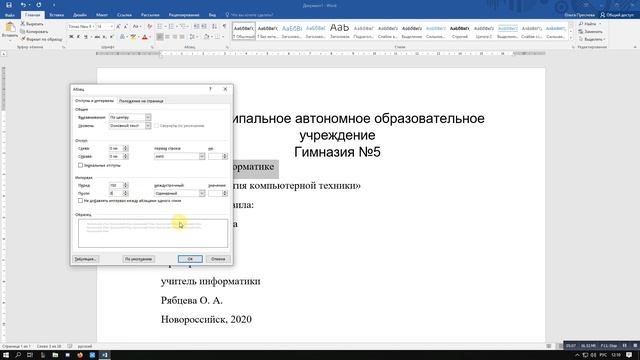The width and height of the screenshot is (640, 360).
Task: Apply yellow text highlight
Action: [x=133, y=37]
